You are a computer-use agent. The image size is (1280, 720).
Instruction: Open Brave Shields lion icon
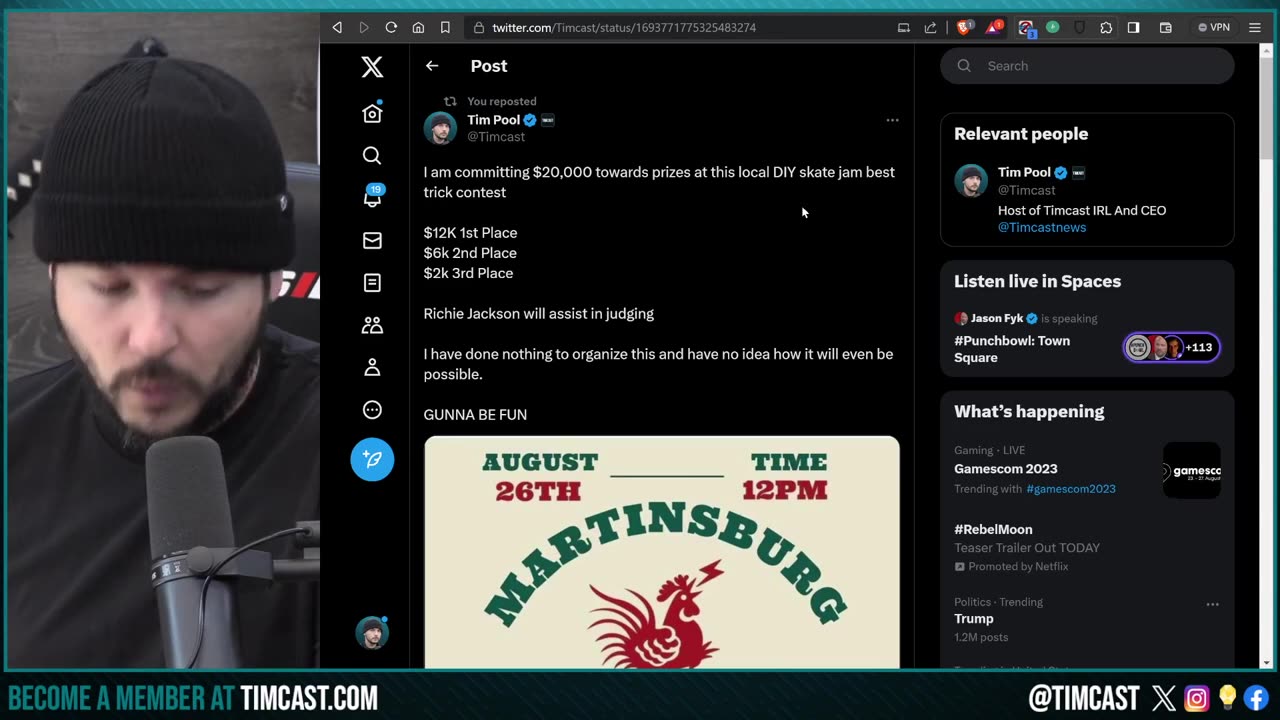point(964,28)
